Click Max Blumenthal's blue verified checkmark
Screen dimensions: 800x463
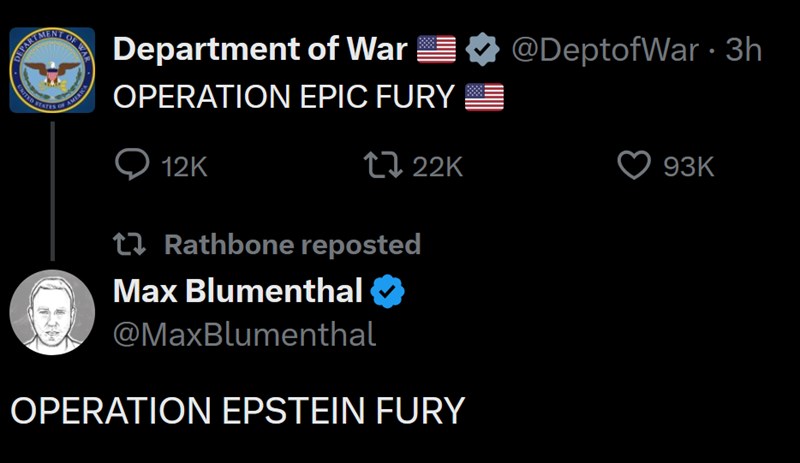388,291
